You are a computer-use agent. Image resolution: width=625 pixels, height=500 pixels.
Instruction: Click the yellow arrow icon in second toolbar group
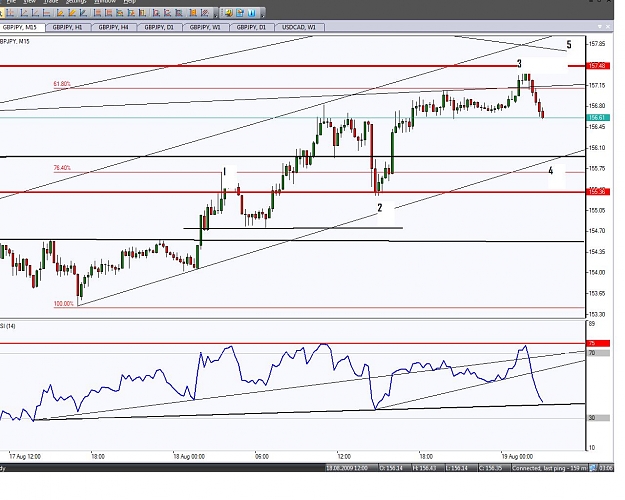(x=228, y=13)
